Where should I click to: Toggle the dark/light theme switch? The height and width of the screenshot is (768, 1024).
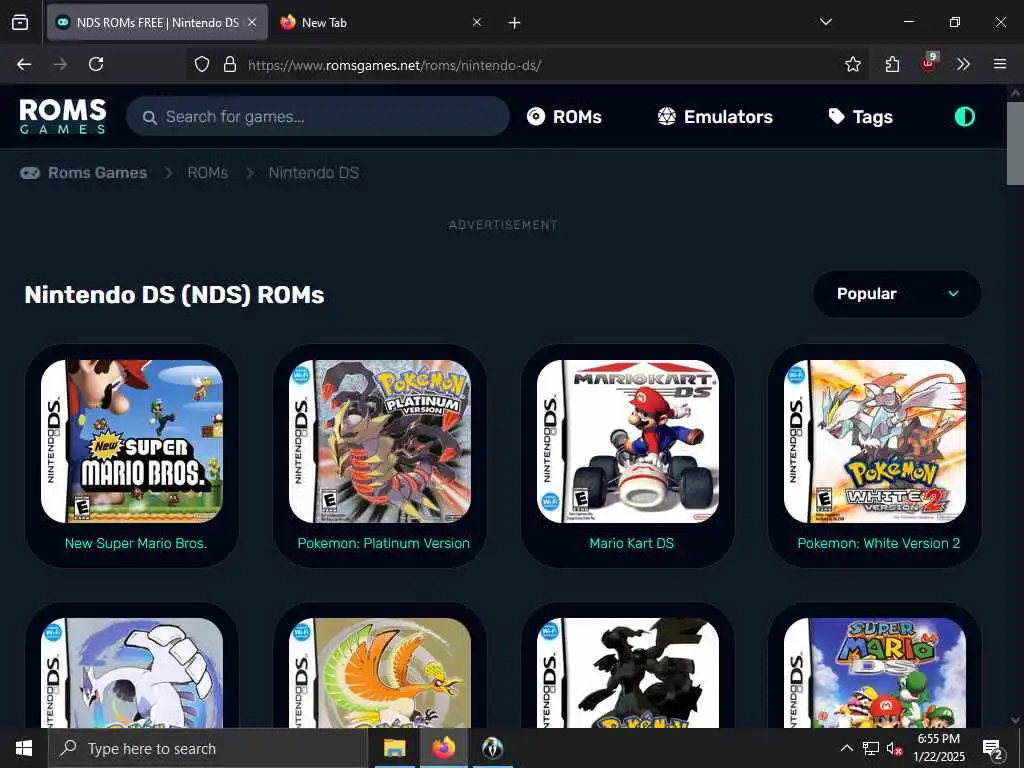coord(965,117)
